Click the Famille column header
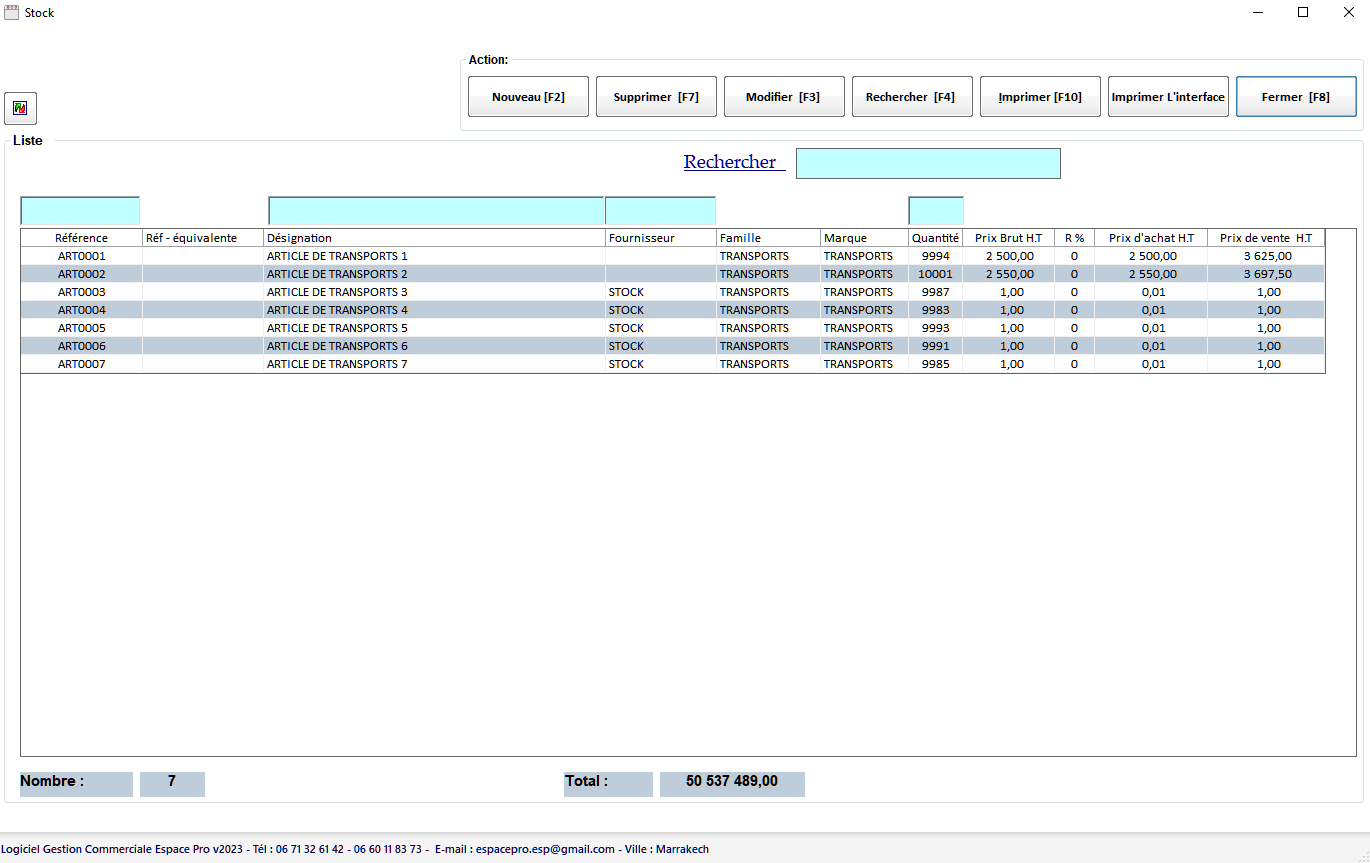The height and width of the screenshot is (863, 1370). pos(768,238)
